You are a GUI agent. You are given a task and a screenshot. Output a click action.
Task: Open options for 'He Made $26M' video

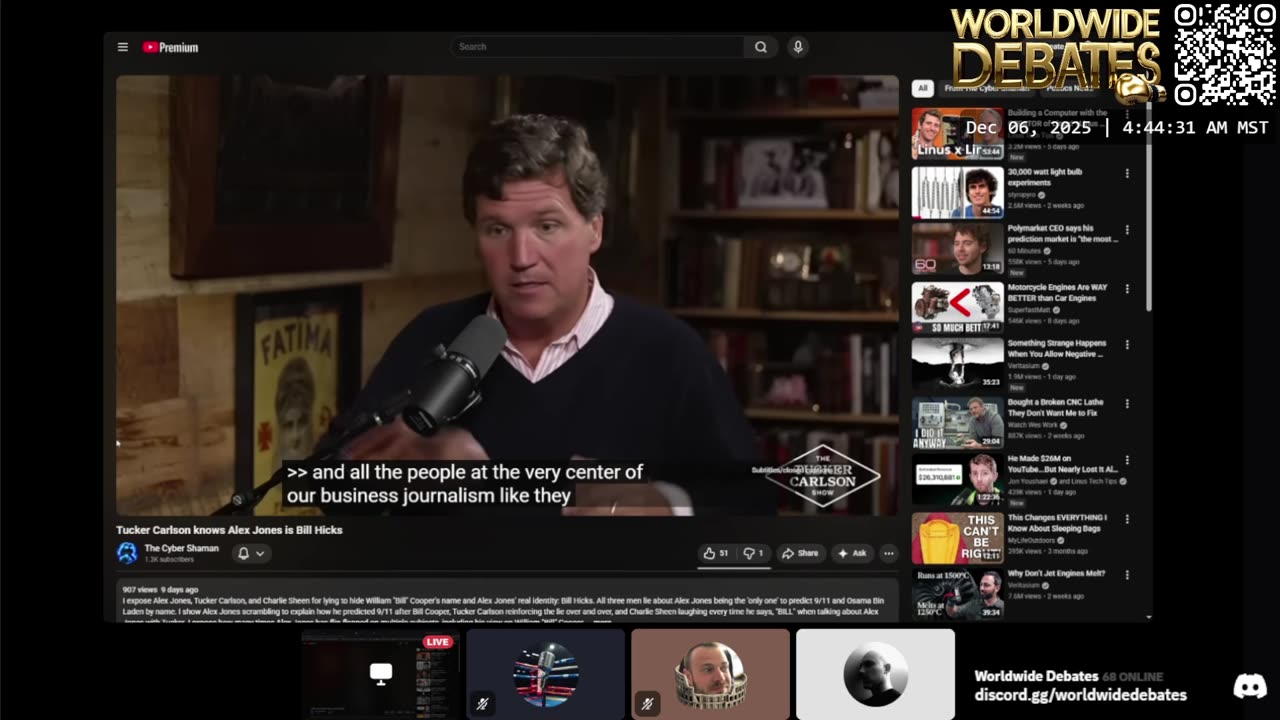point(1127,461)
